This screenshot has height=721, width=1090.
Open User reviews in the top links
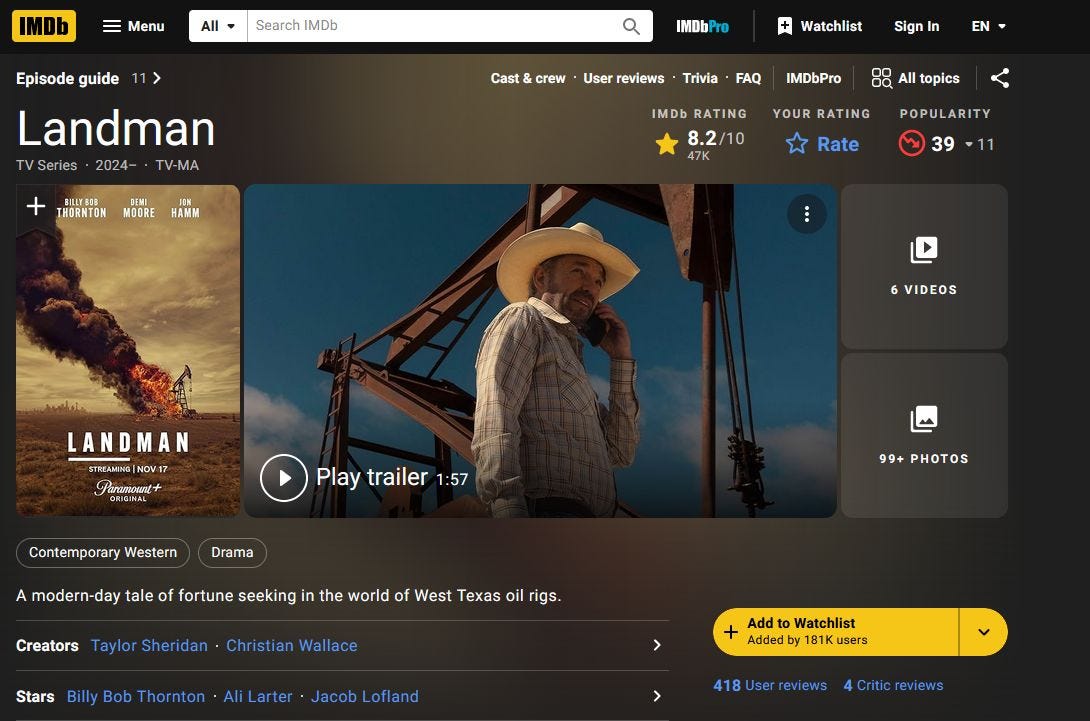click(x=624, y=79)
